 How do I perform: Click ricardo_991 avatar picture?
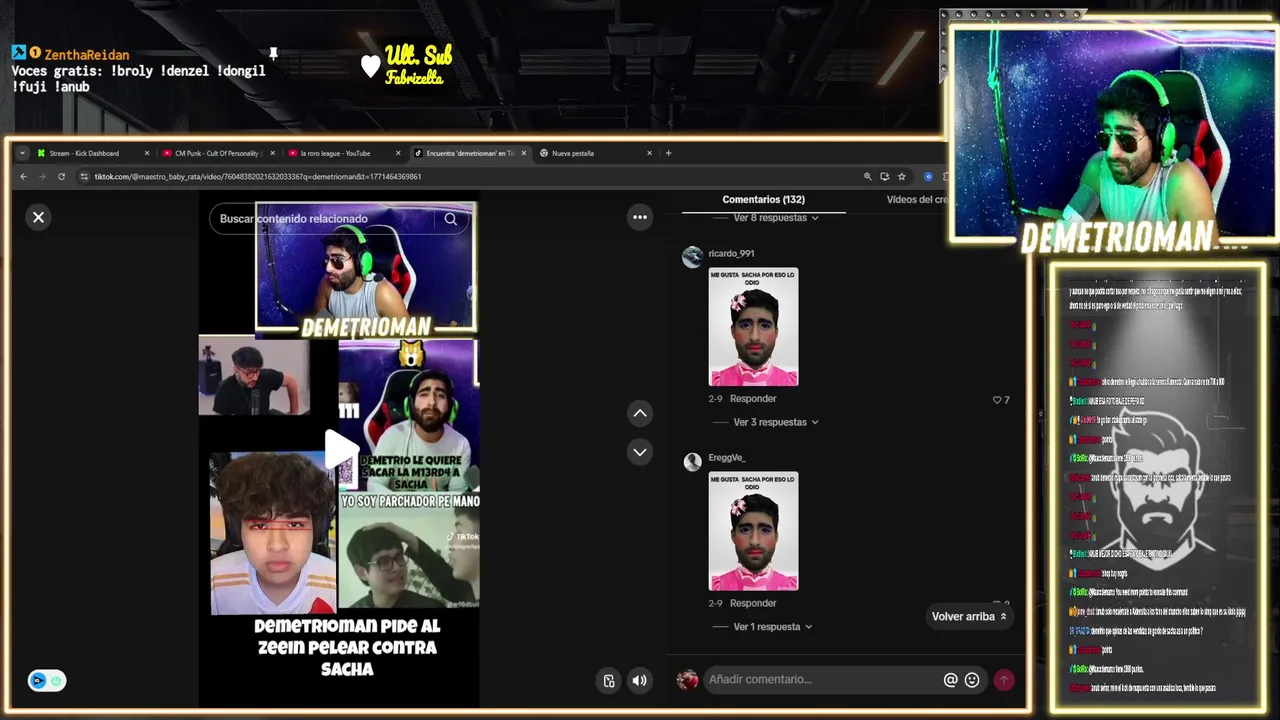[x=692, y=257]
